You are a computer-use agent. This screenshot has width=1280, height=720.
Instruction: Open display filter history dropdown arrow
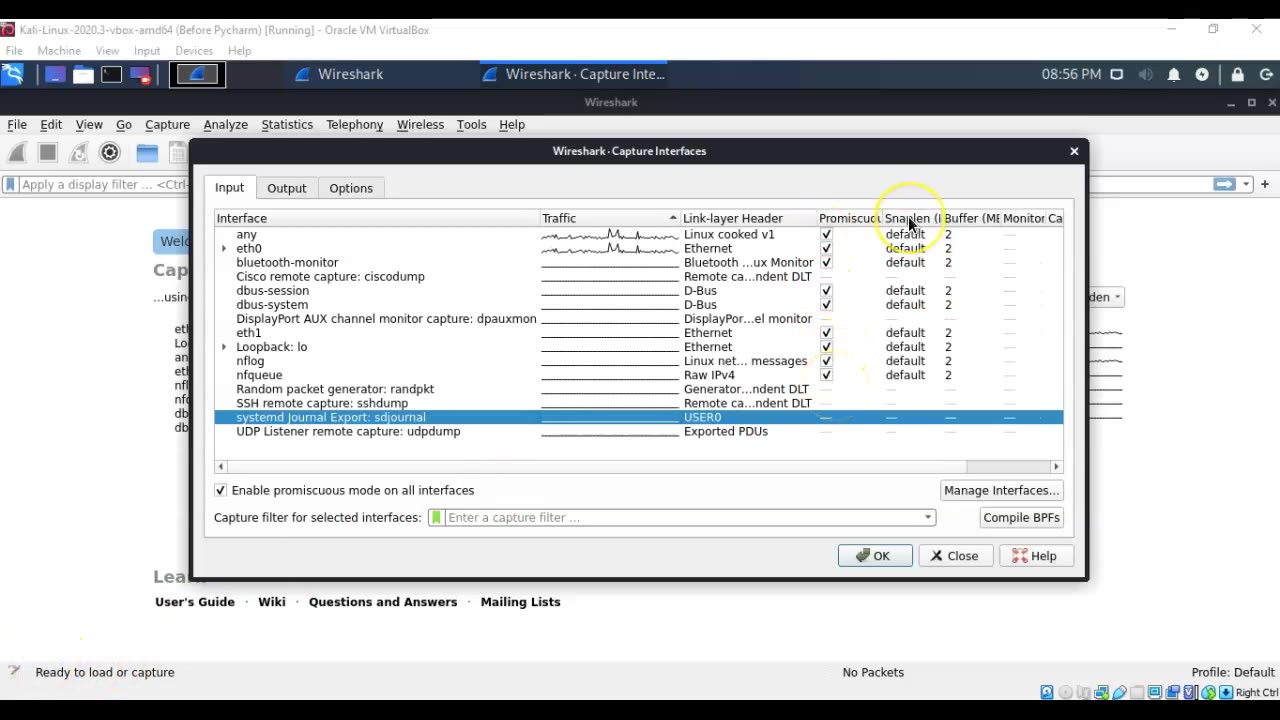pos(1246,184)
